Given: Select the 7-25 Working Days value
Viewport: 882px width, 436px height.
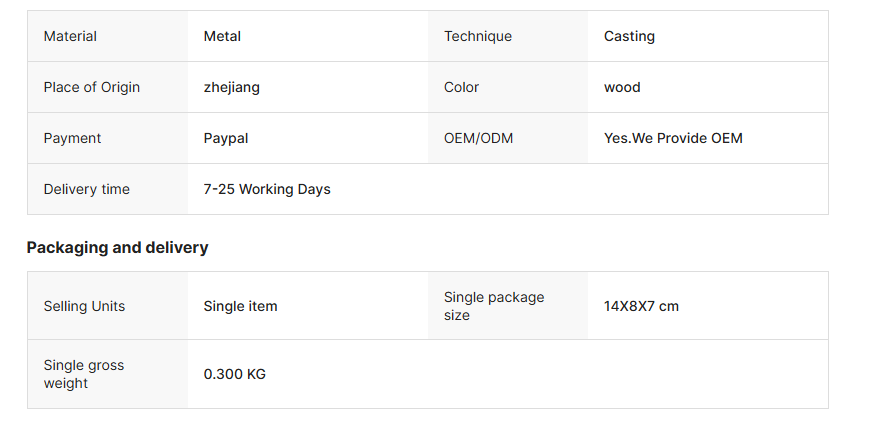Looking at the screenshot, I should point(267,190).
